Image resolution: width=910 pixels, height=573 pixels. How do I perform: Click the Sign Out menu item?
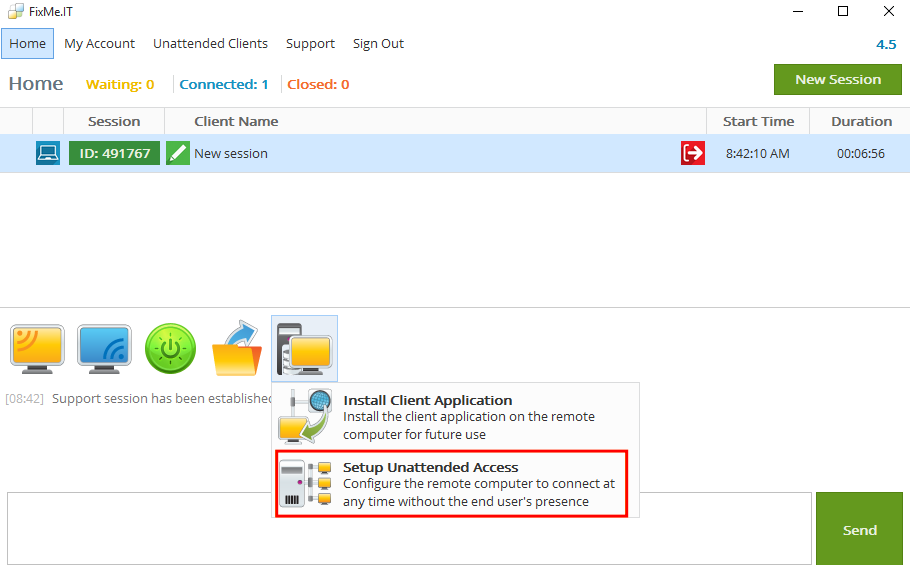(378, 44)
